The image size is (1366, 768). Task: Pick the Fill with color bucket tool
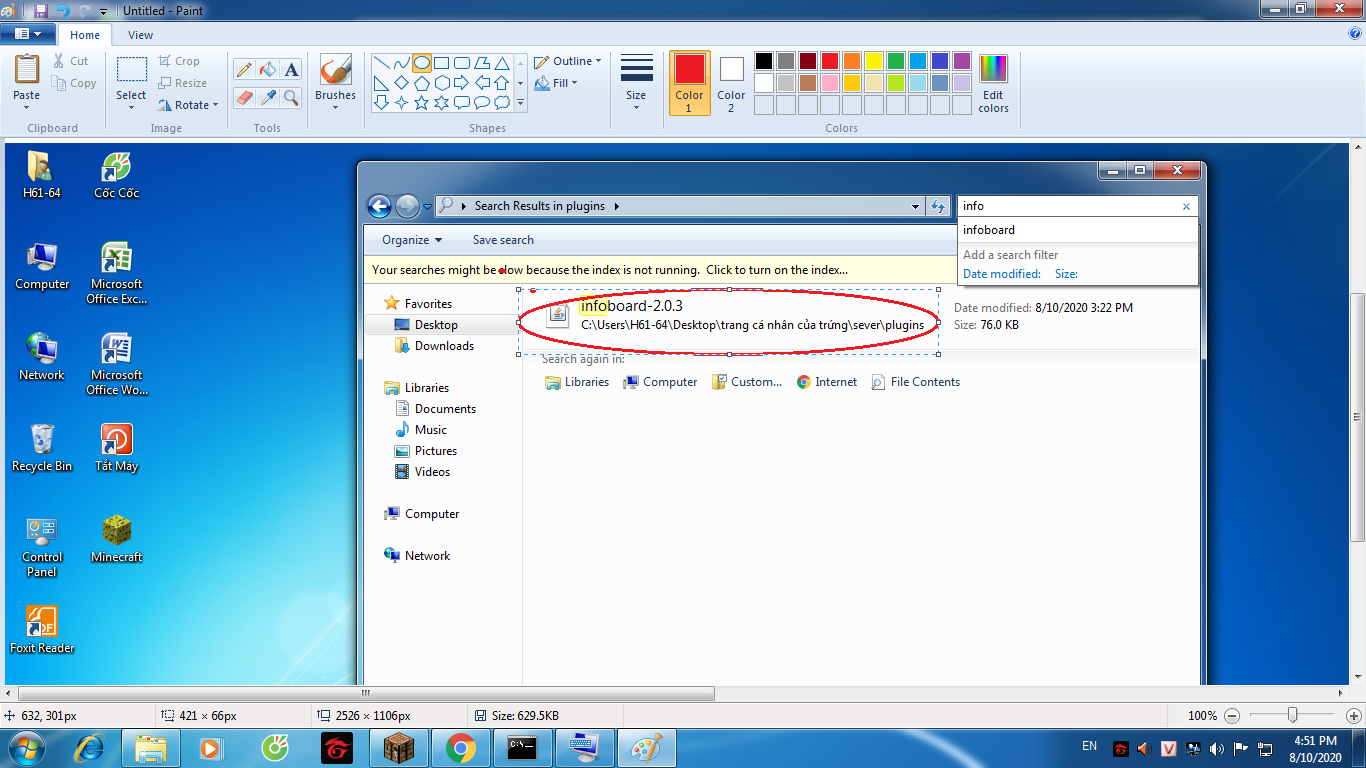[x=267, y=69]
